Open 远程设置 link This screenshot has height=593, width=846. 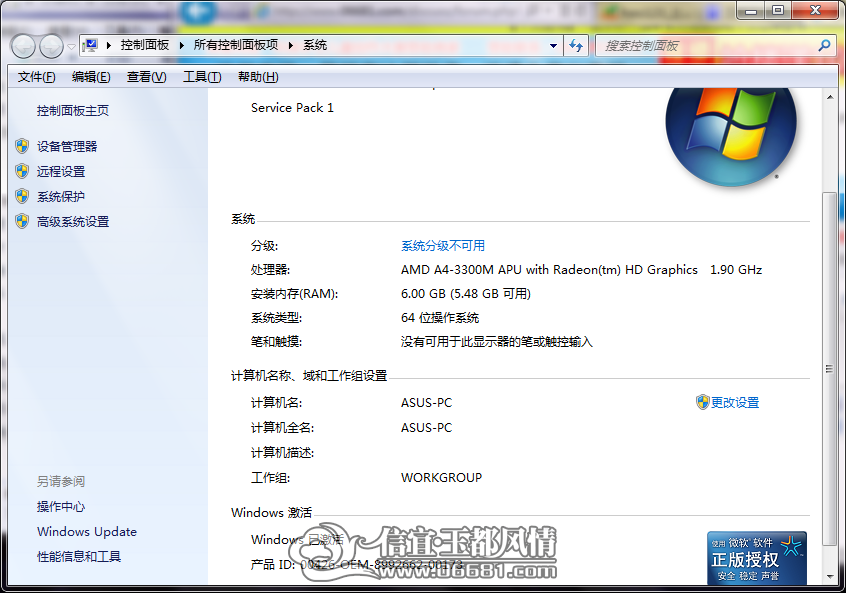point(61,172)
